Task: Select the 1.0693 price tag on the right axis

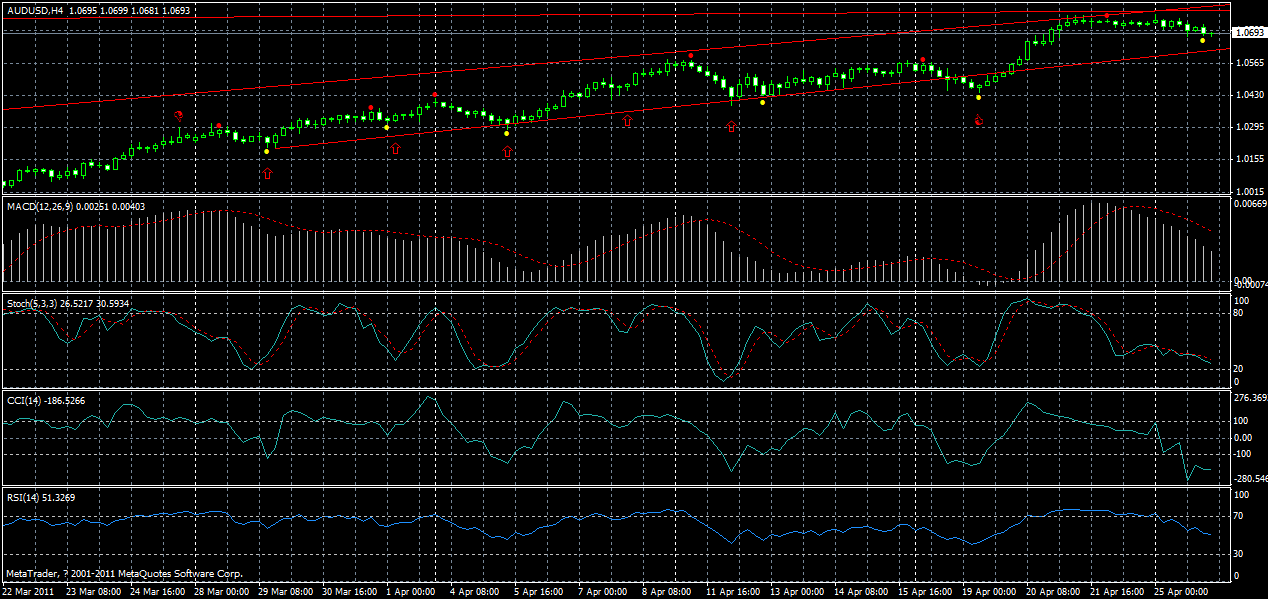Action: (x=1243, y=32)
